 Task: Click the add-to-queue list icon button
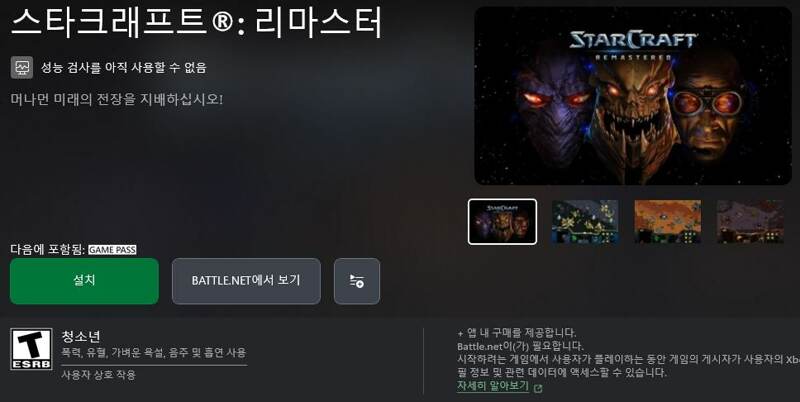point(357,281)
